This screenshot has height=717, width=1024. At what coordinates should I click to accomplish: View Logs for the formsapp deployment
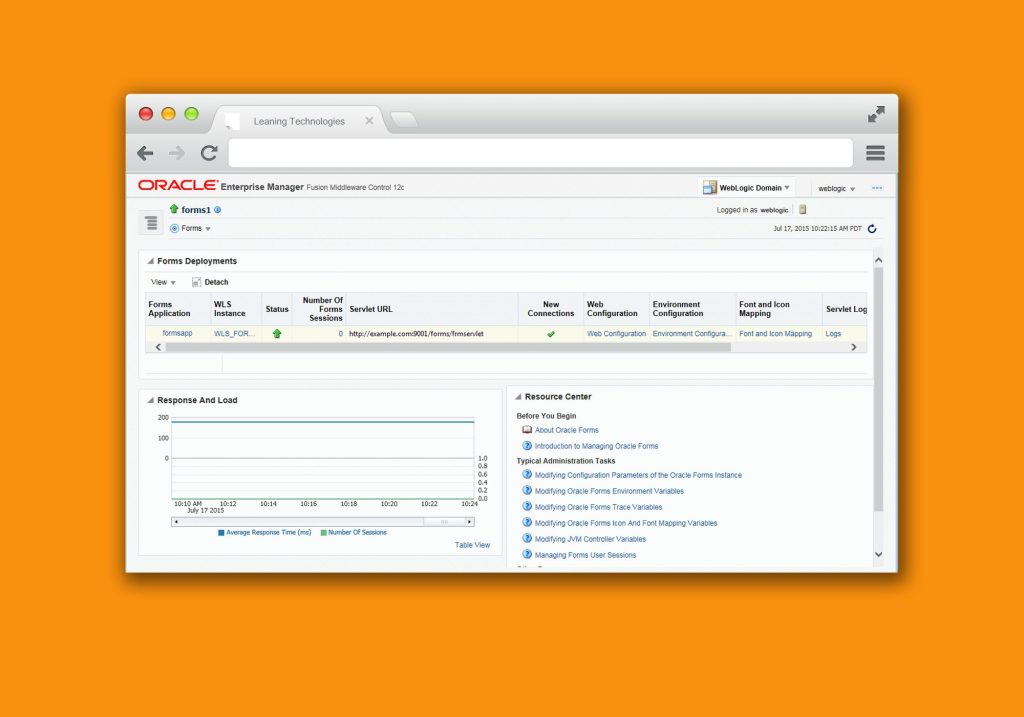pyautogui.click(x=833, y=333)
